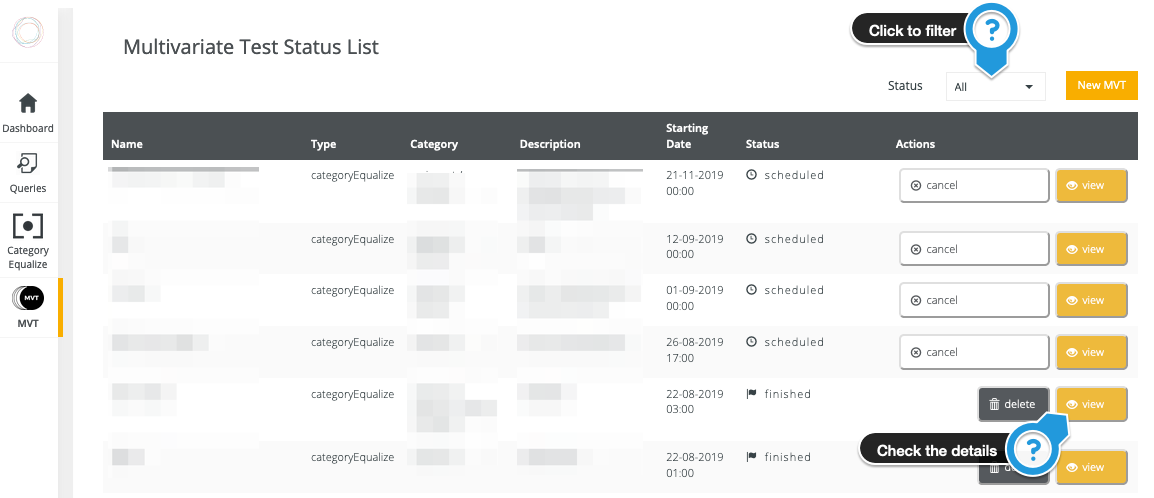1154x498 pixels.
Task: Click the help marker near Status filter
Action: coord(991,32)
